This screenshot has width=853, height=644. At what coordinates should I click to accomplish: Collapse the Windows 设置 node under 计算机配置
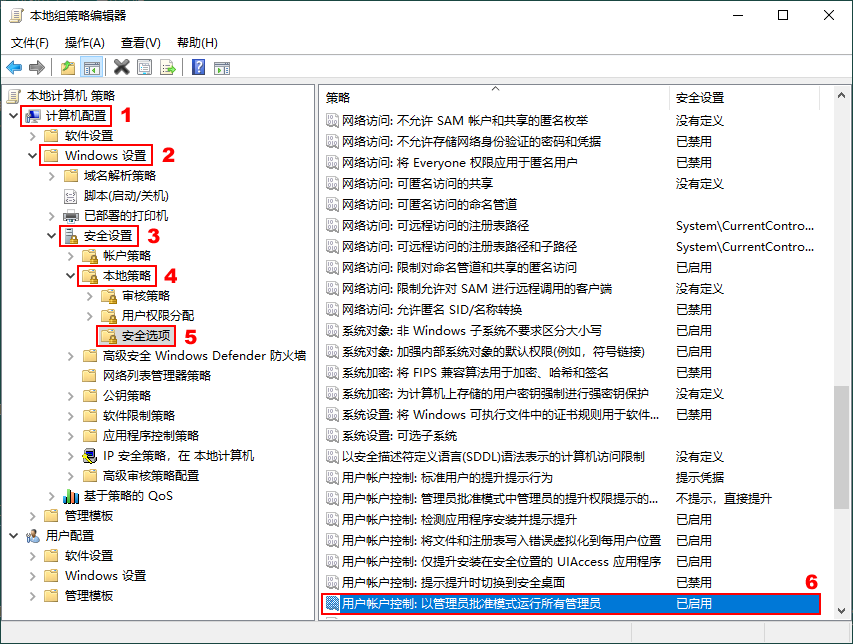(x=33, y=156)
